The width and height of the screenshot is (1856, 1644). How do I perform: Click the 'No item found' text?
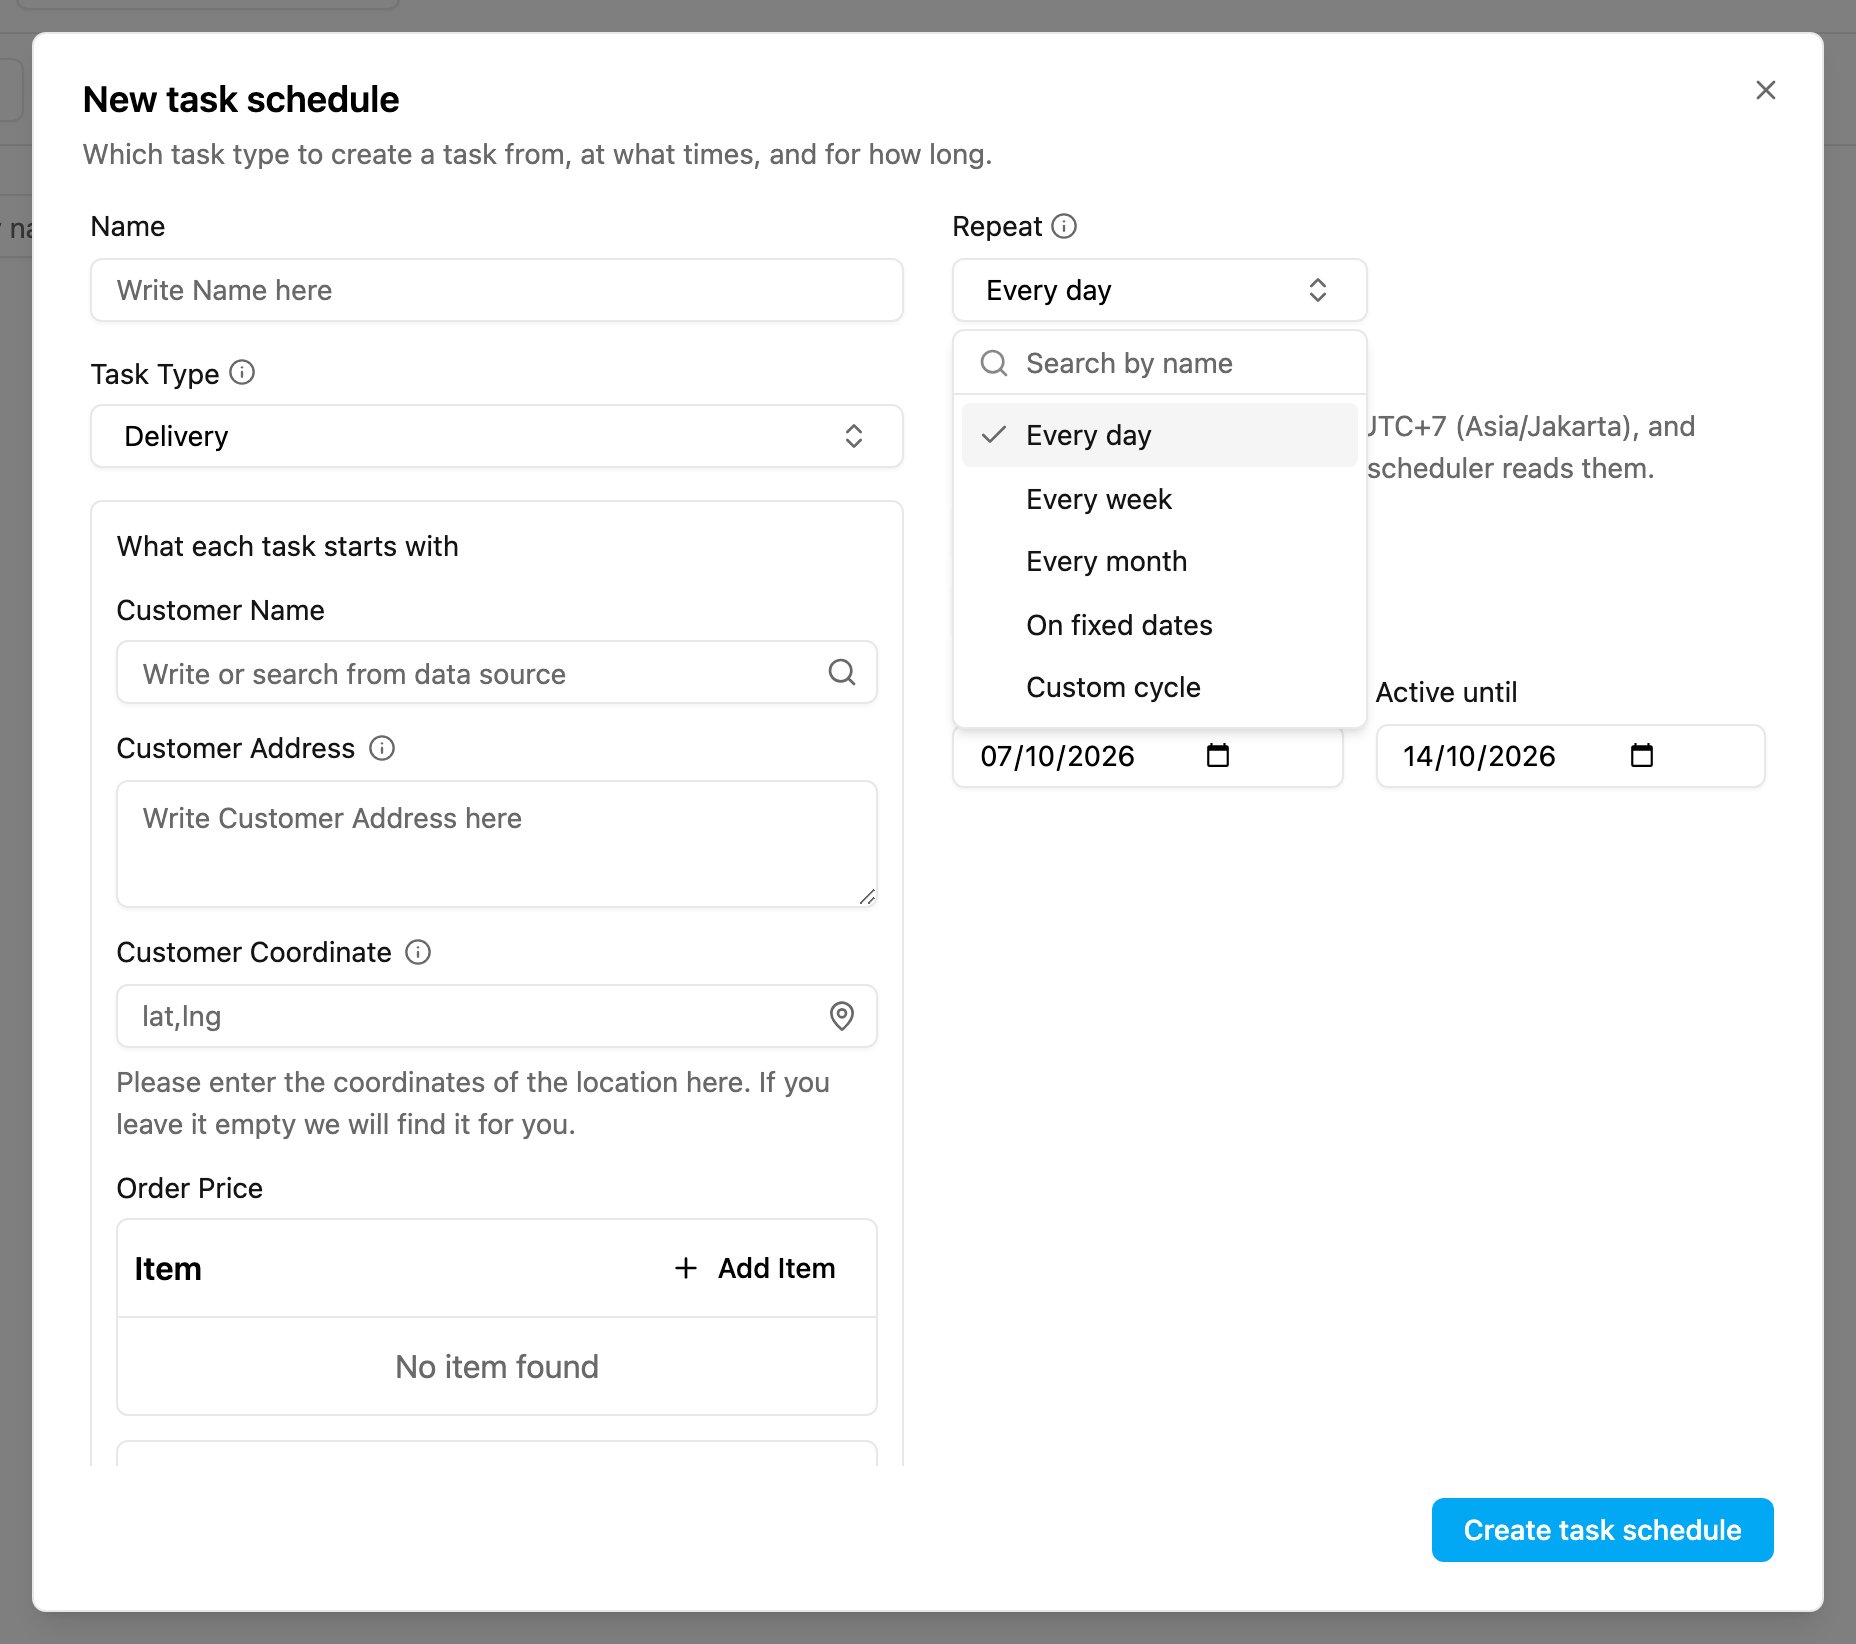pyautogui.click(x=497, y=1366)
